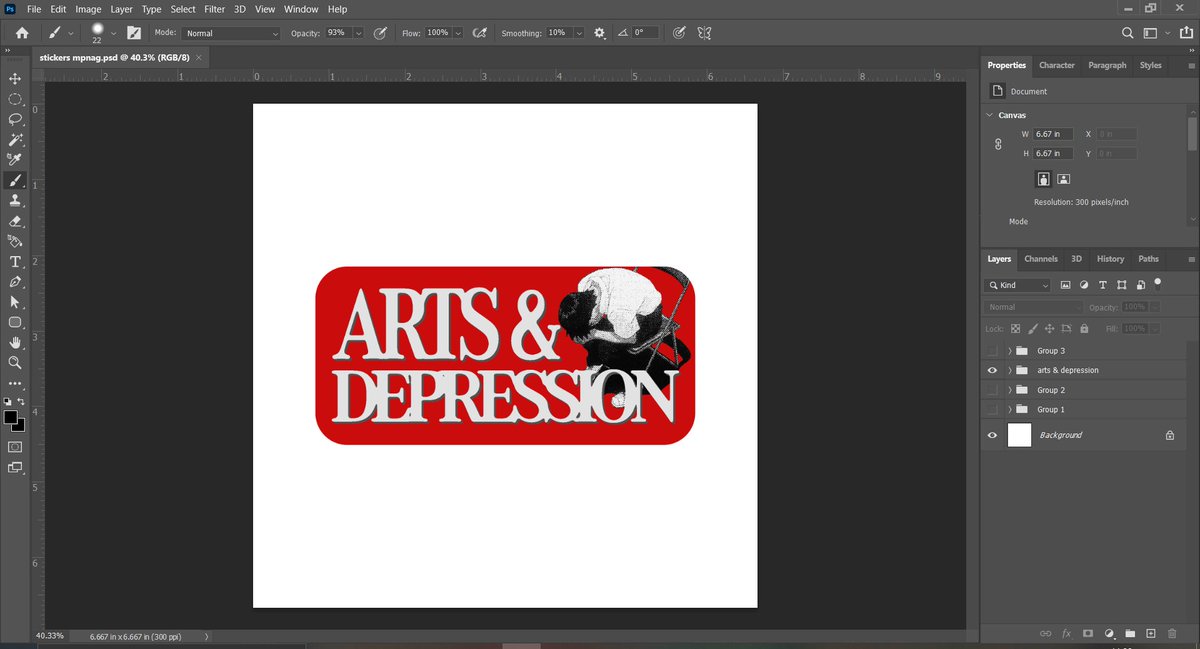
Task: Open the blend Mode dropdown
Action: pos(232,33)
